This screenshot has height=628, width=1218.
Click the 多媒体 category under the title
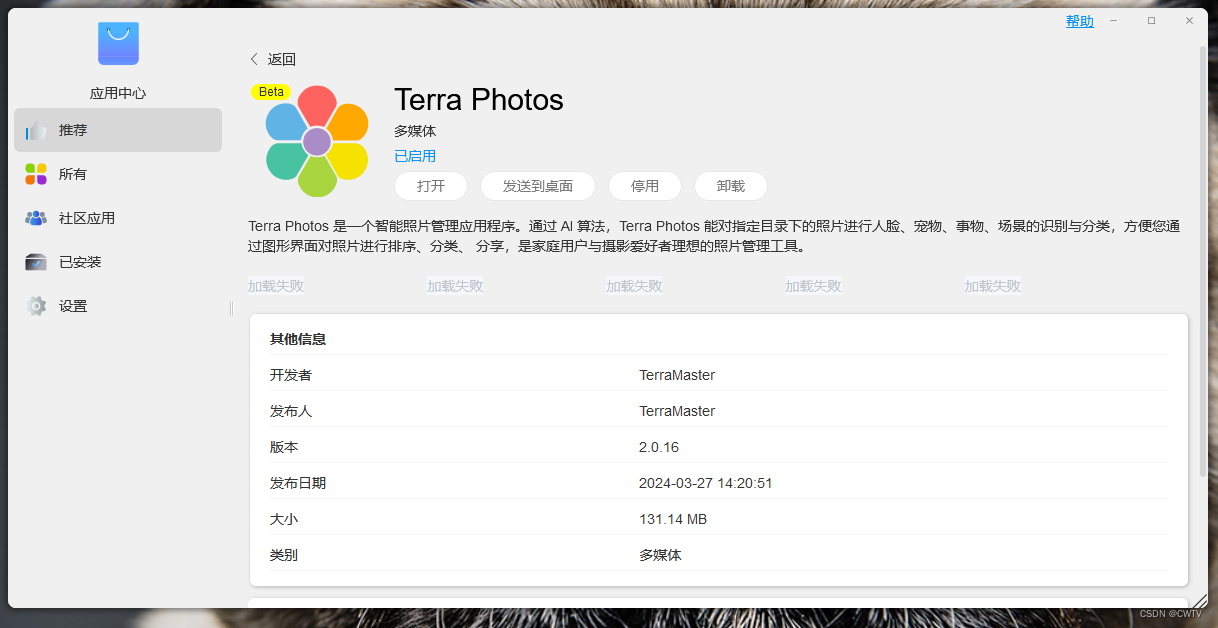coord(415,131)
